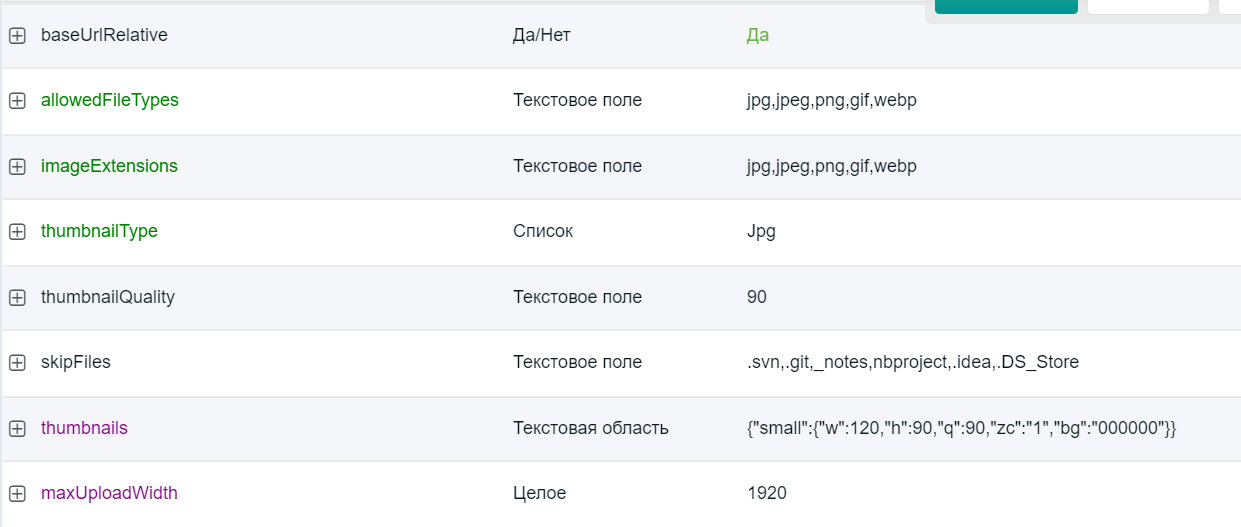Image resolution: width=1241 pixels, height=527 pixels.
Task: Click the green button at the top
Action: (x=1006, y=6)
